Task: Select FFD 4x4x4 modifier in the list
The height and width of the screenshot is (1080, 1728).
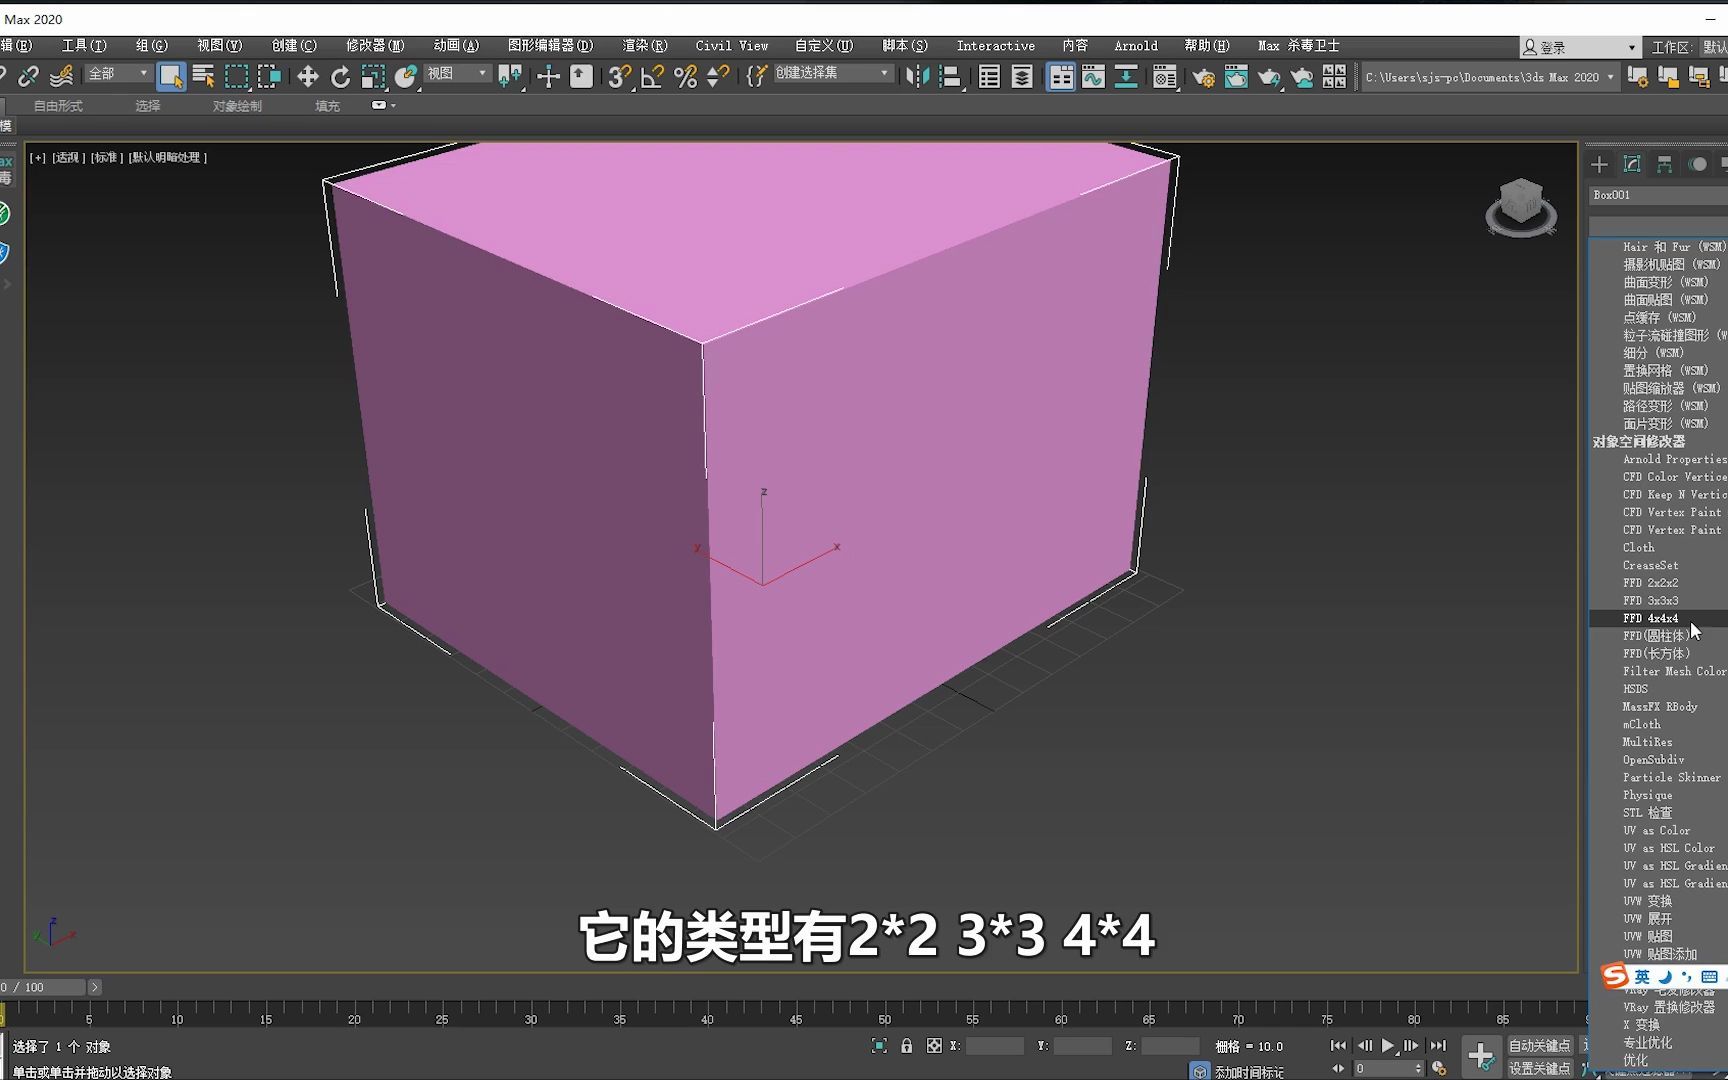Action: [x=1650, y=618]
